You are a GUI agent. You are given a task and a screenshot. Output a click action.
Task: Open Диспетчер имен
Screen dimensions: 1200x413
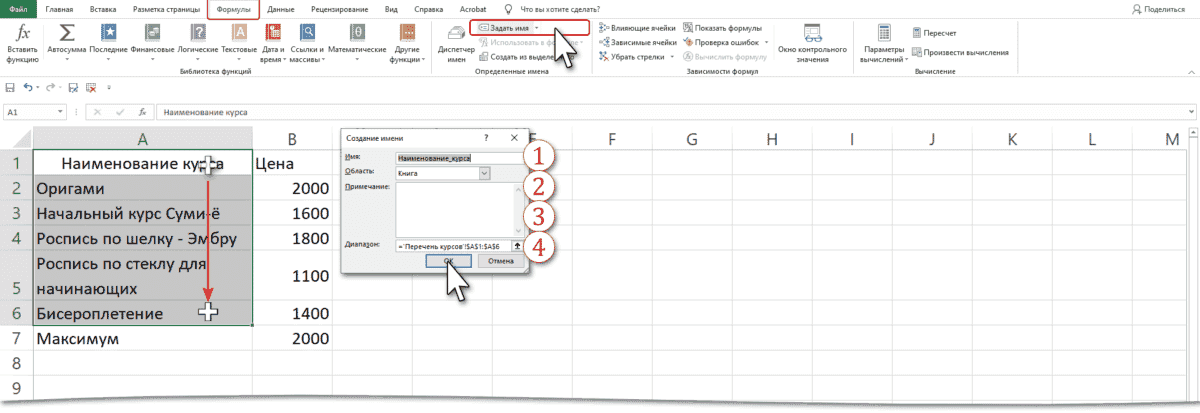point(456,38)
